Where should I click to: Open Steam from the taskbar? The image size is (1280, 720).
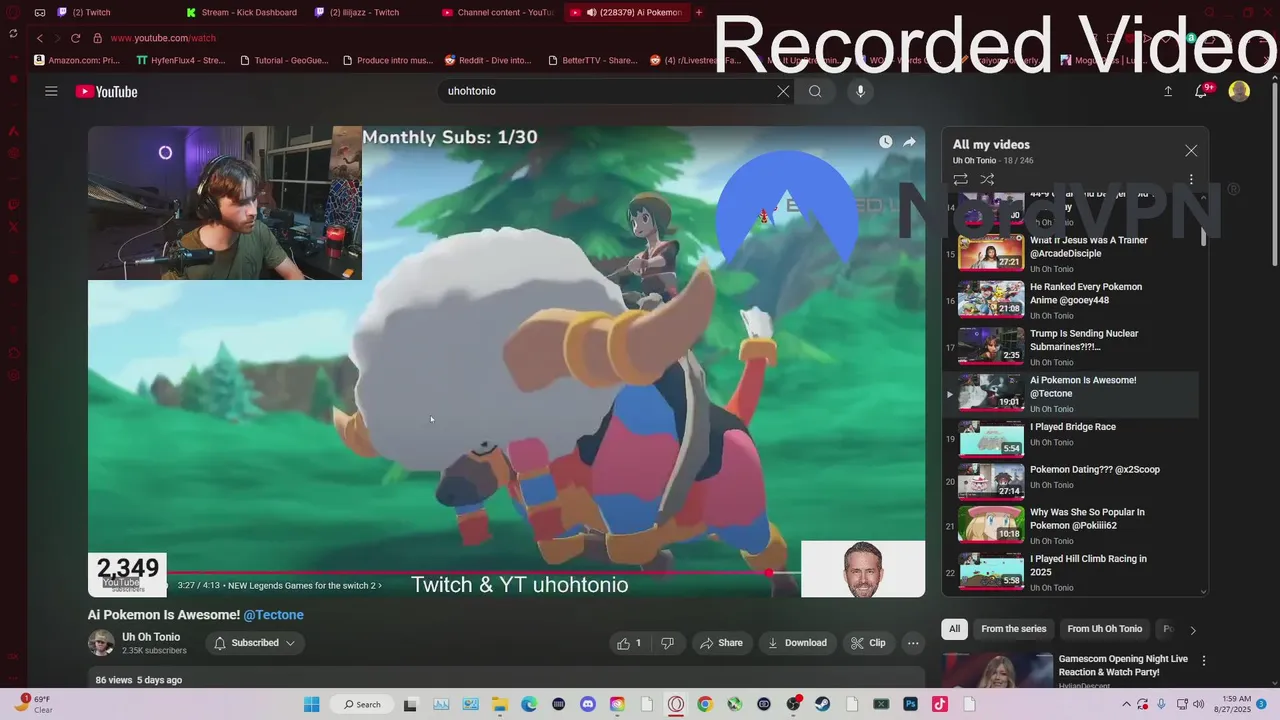coord(823,704)
